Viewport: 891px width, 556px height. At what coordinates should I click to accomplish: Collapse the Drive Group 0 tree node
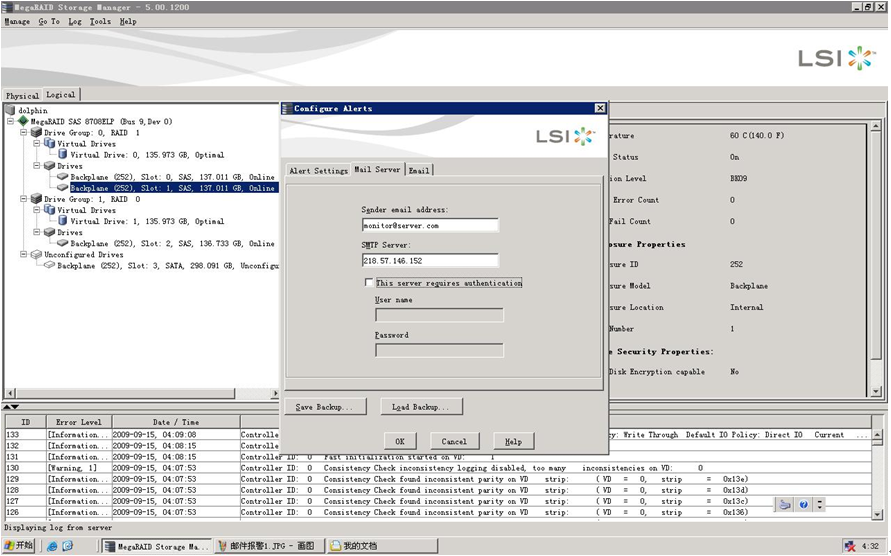tap(23, 132)
